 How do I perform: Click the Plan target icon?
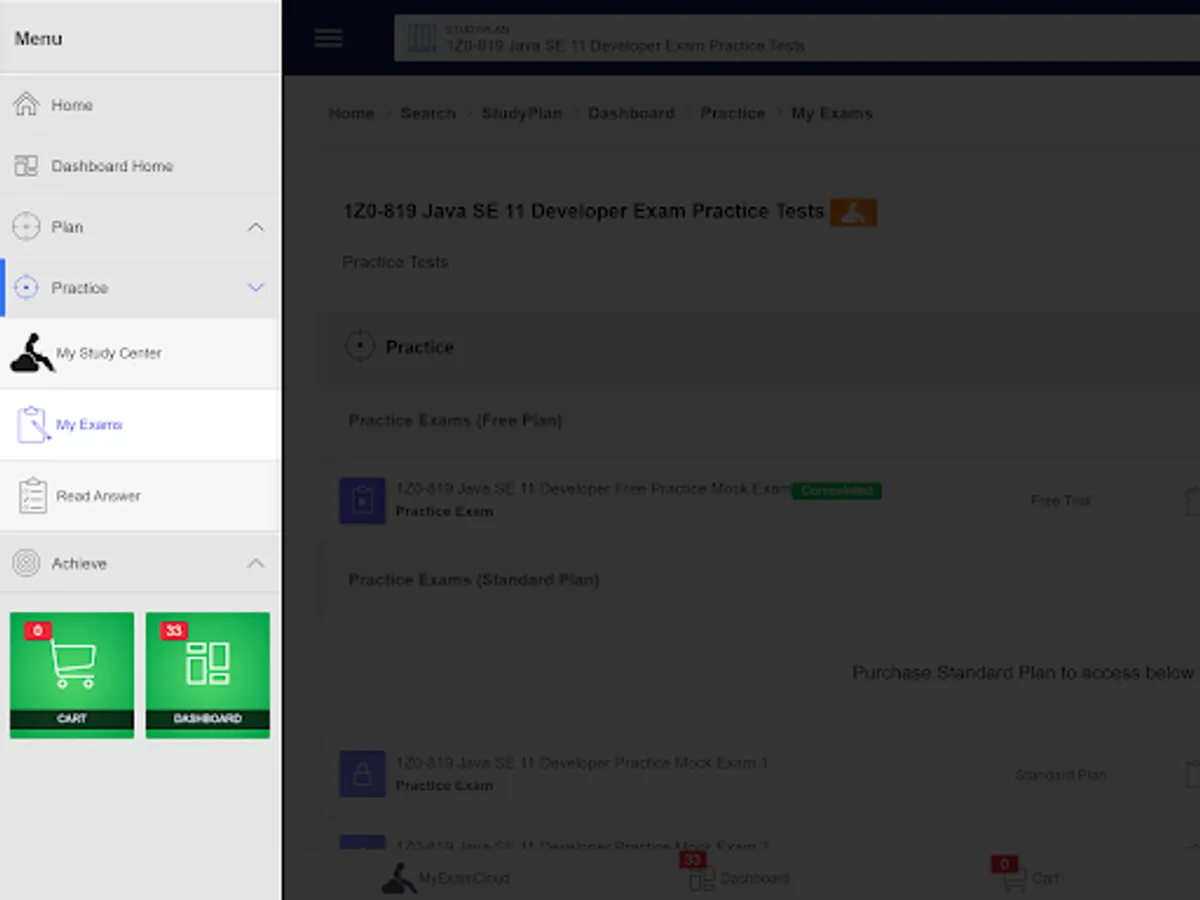tap(26, 227)
